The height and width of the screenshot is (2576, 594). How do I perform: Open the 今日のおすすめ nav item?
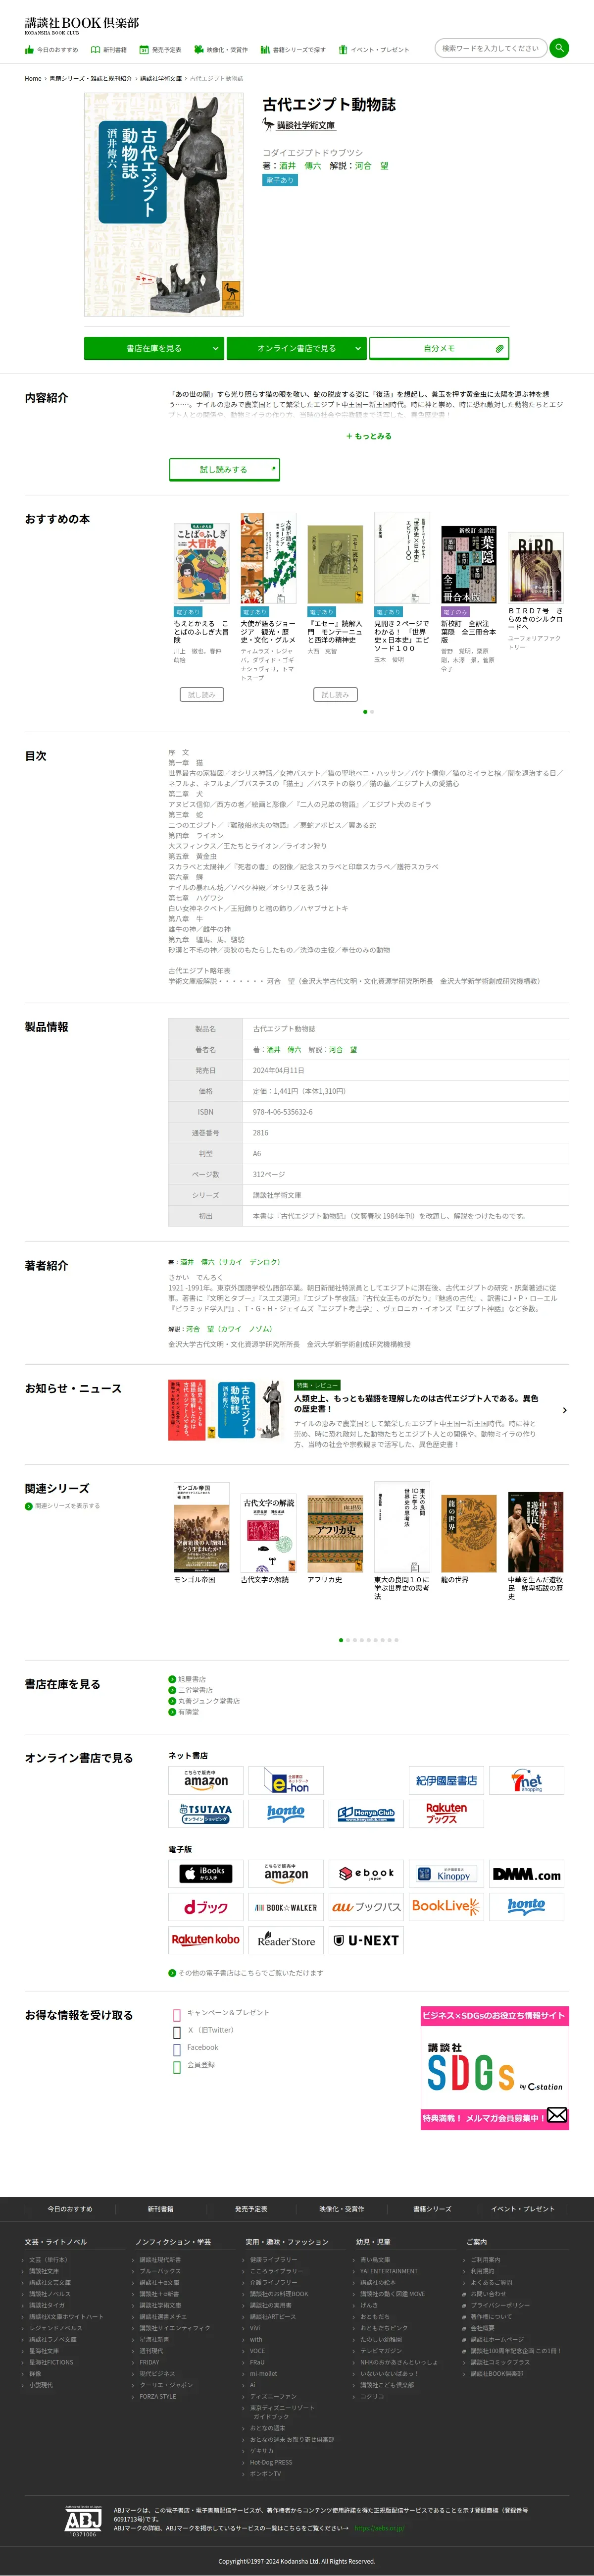tap(52, 49)
